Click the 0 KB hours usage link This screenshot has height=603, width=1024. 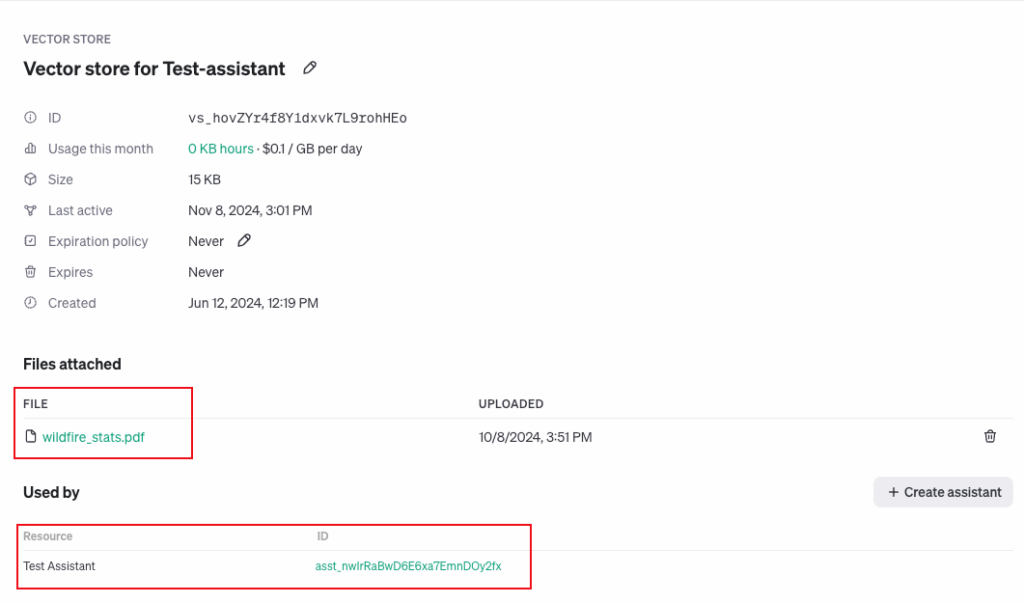tap(221, 149)
